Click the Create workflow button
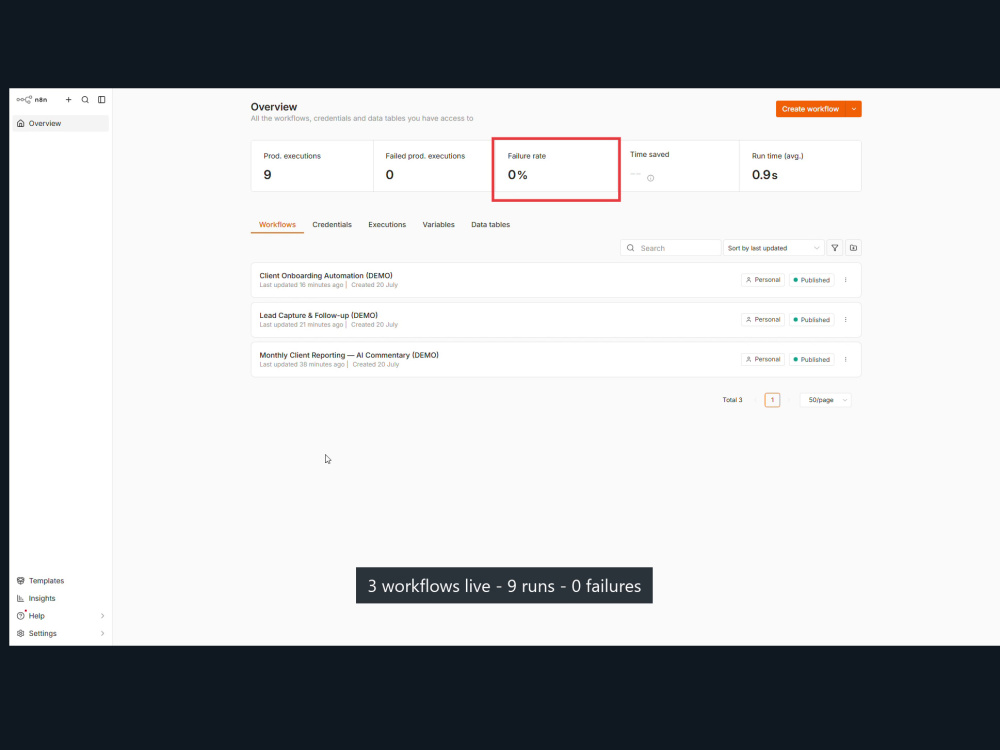The image size is (1000, 750). tap(810, 109)
